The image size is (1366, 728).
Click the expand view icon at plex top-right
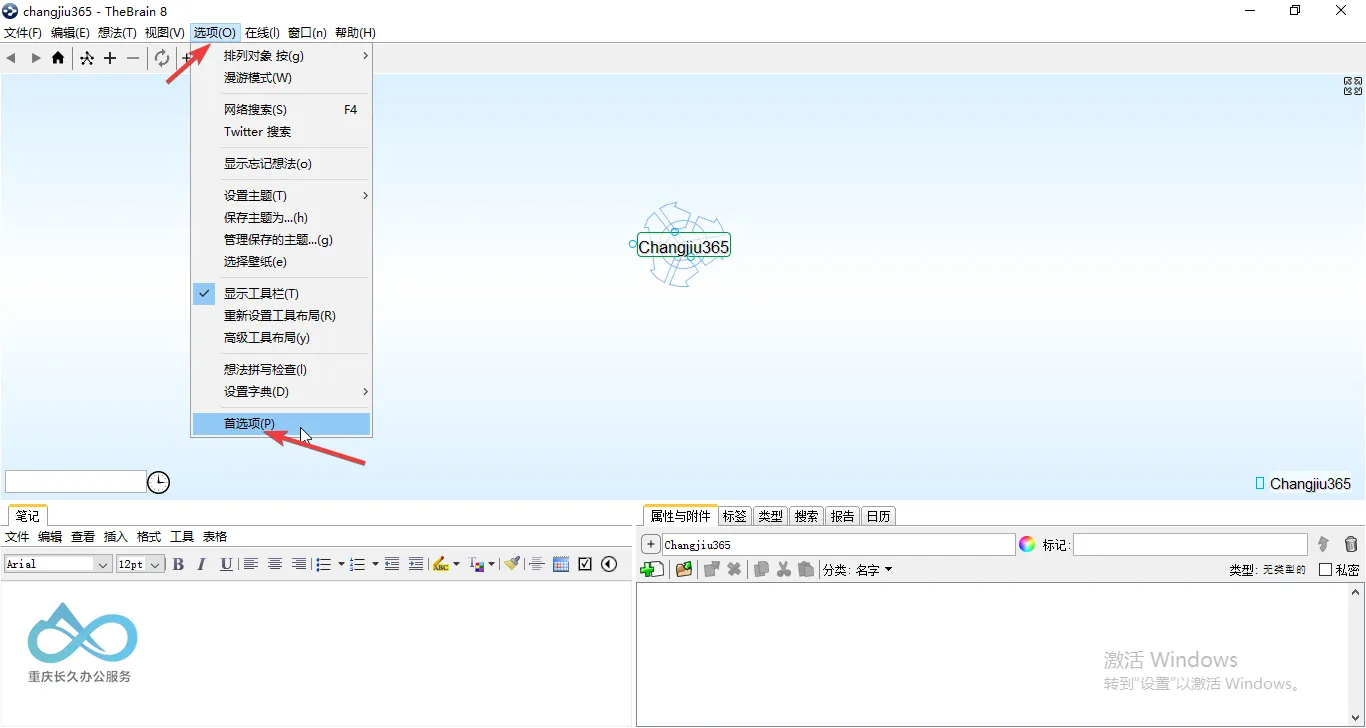[x=1353, y=86]
